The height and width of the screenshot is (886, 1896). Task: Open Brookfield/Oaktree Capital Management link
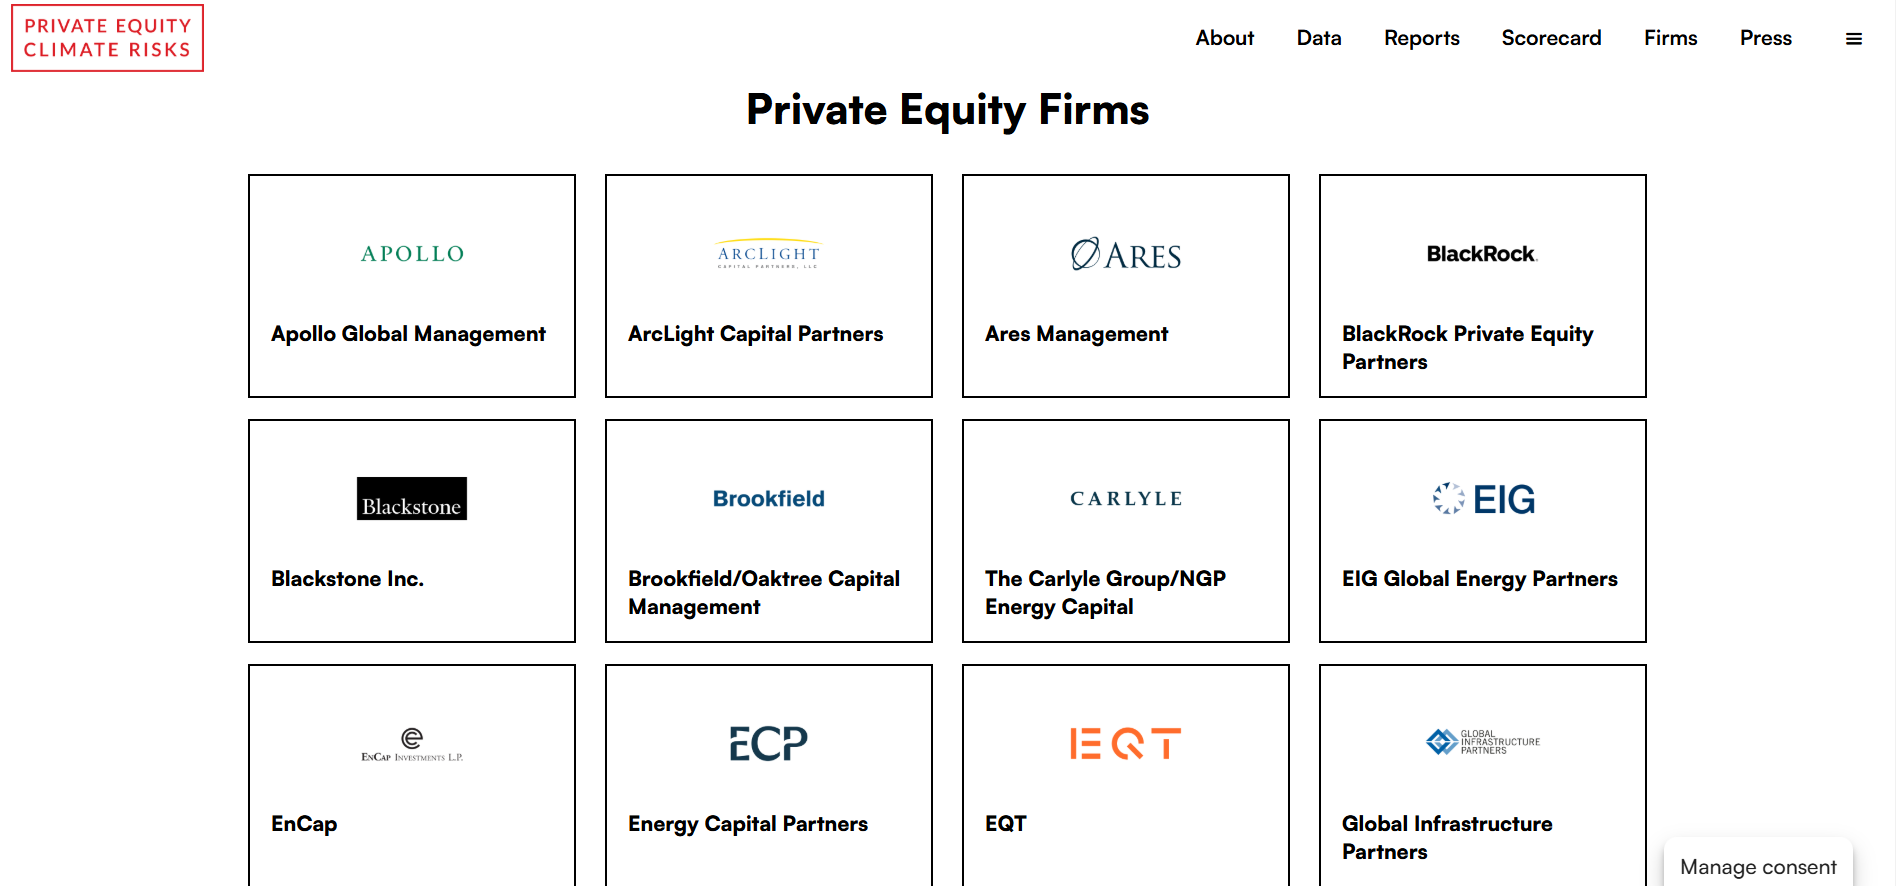764,592
